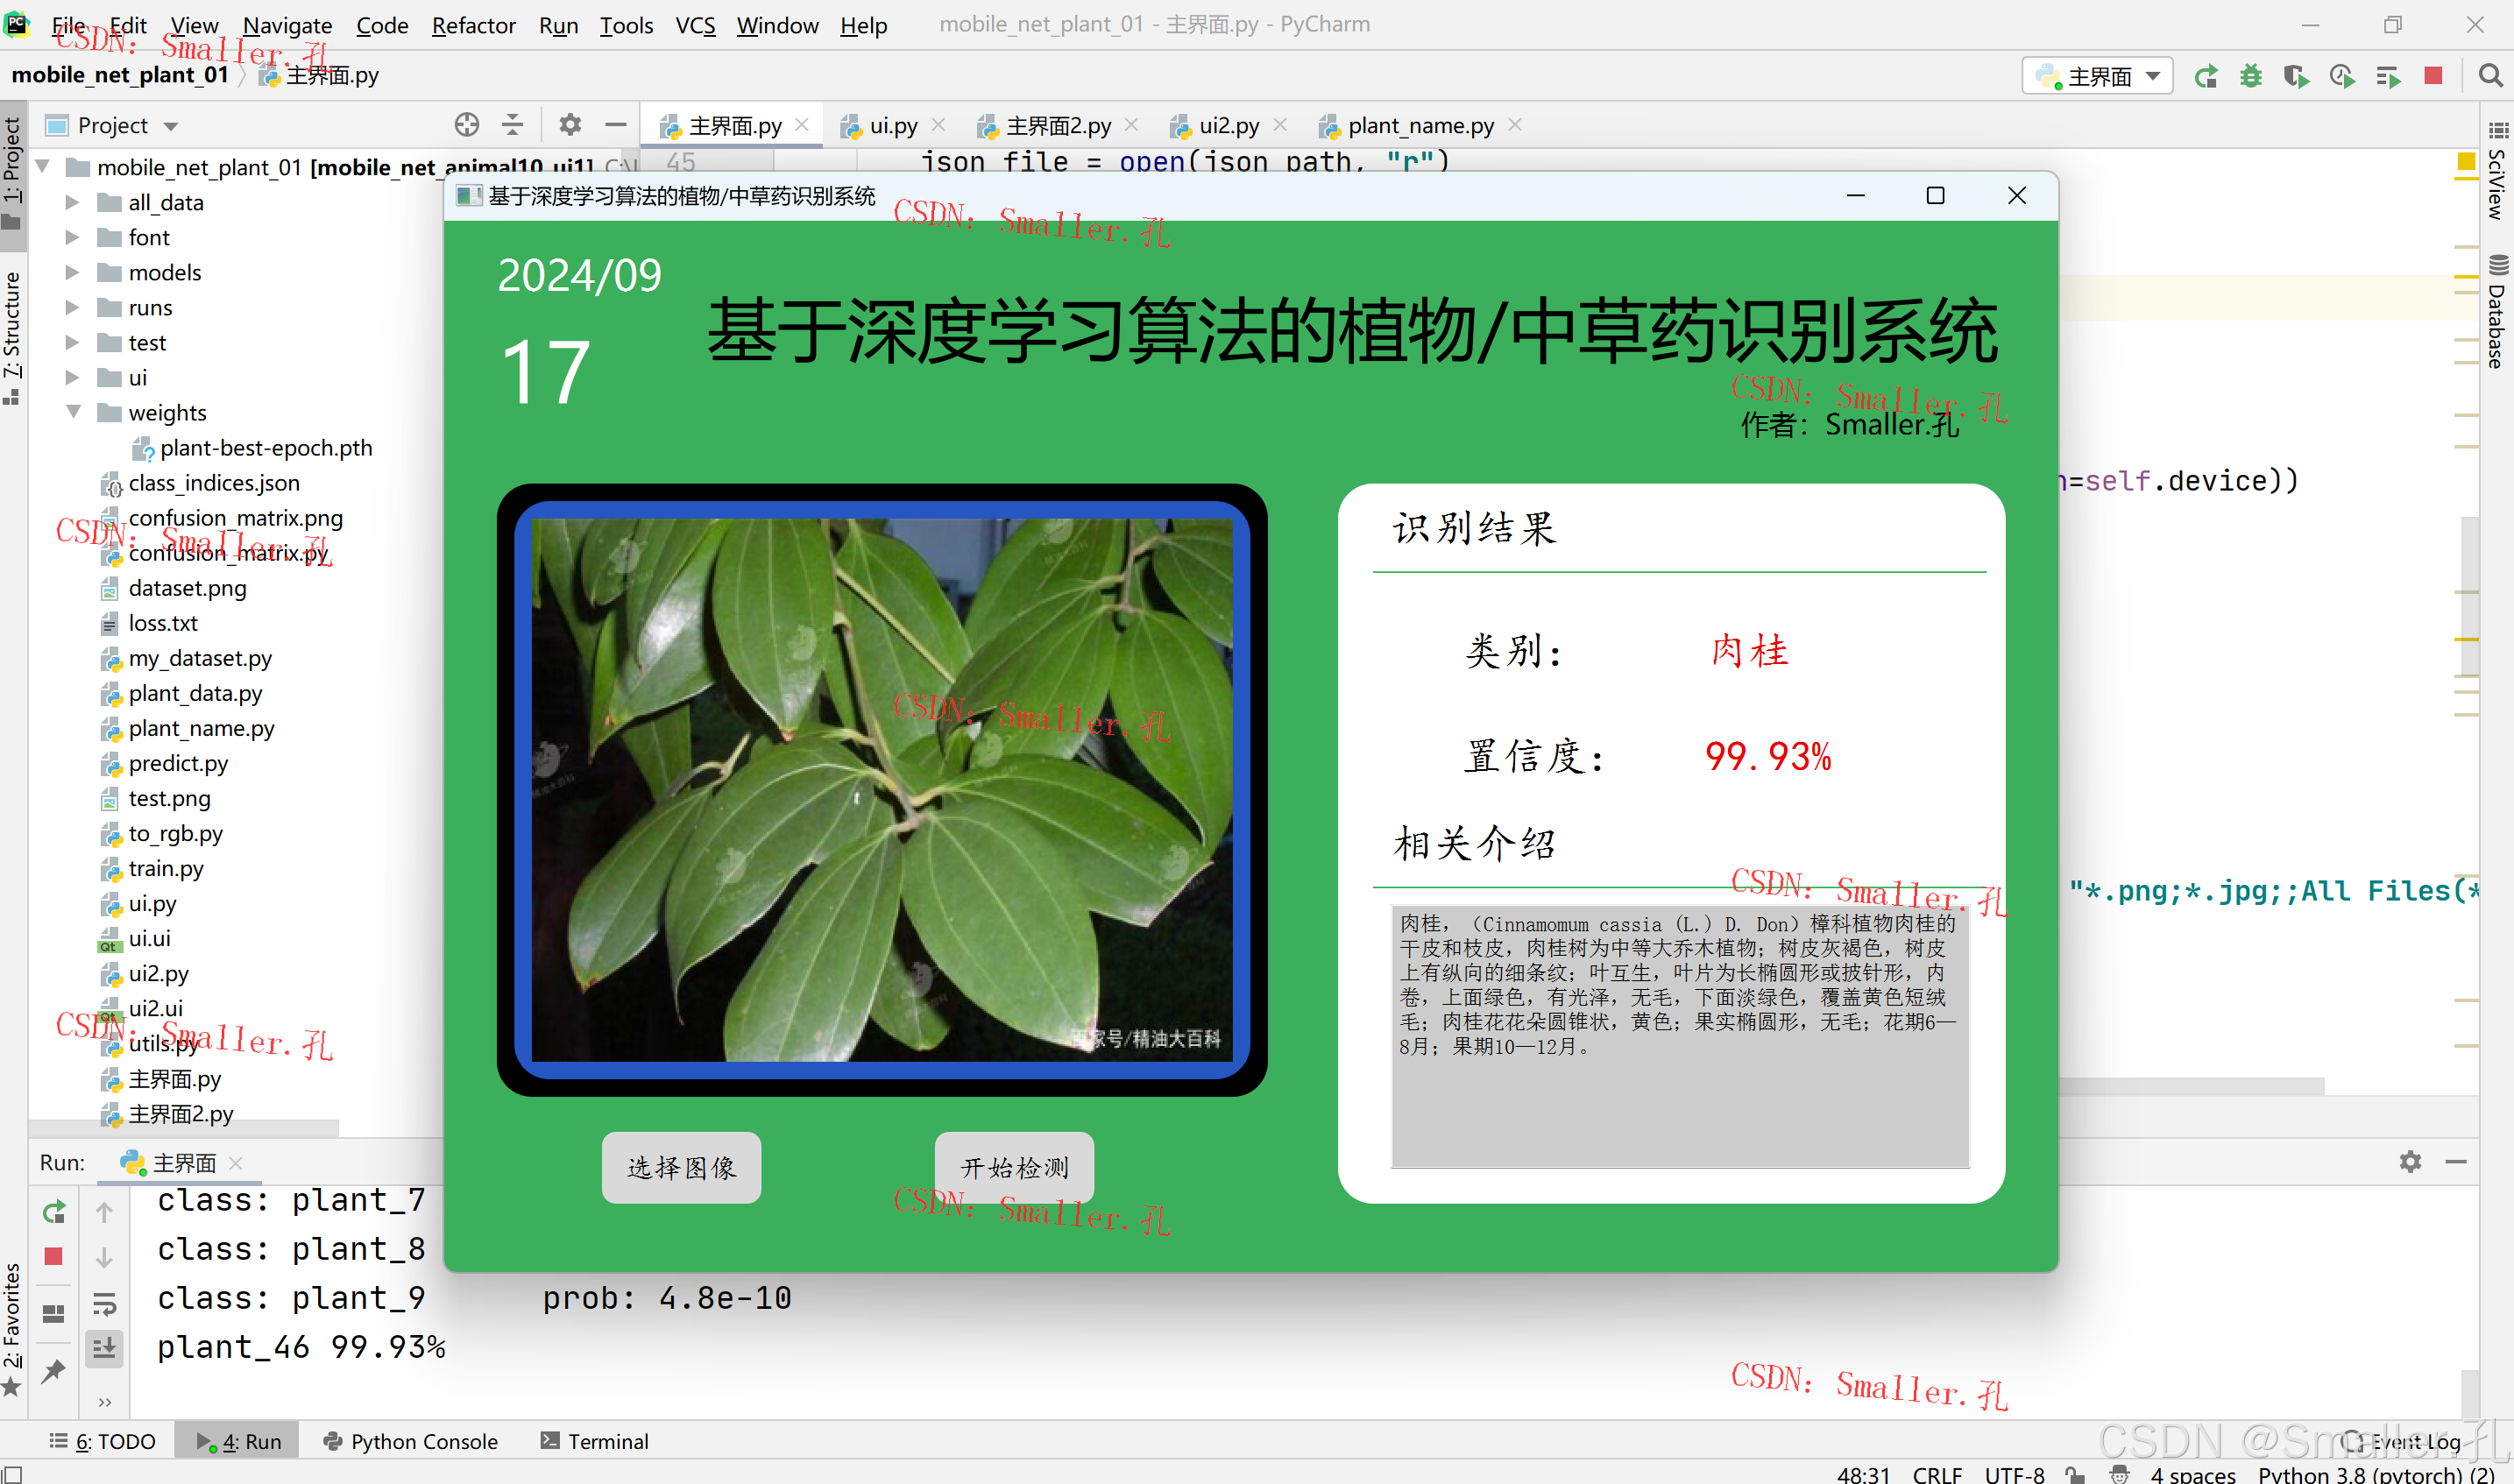Image resolution: width=2514 pixels, height=1484 pixels.
Task: Open the Event Log
Action: tap(2402, 1441)
